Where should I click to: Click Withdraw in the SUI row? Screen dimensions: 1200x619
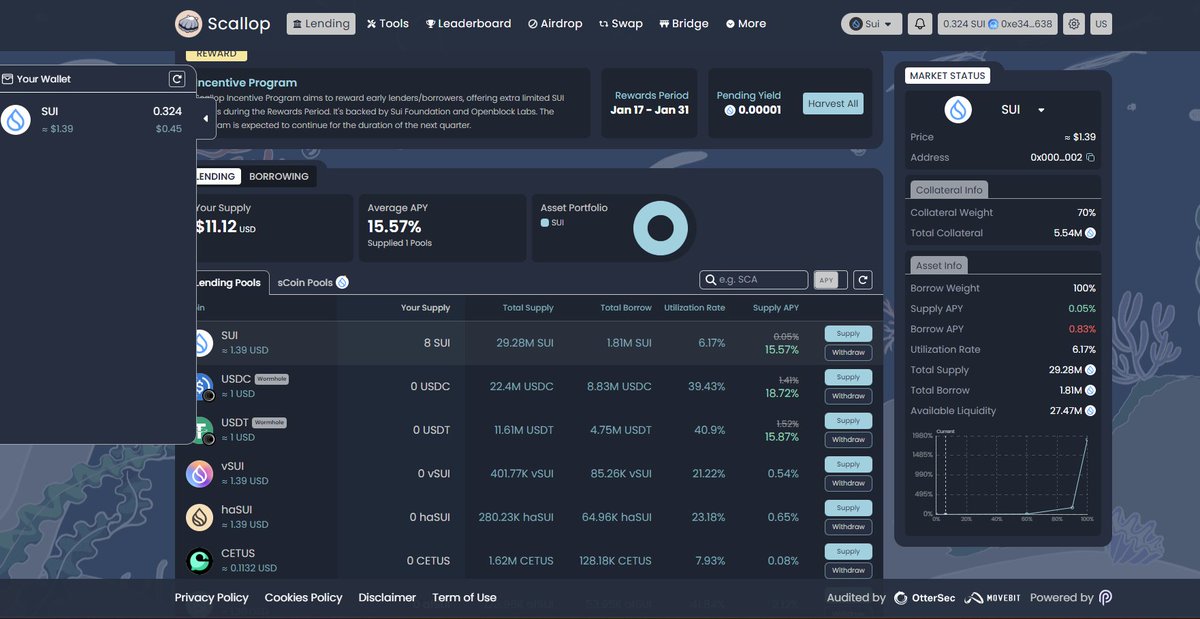coord(848,352)
